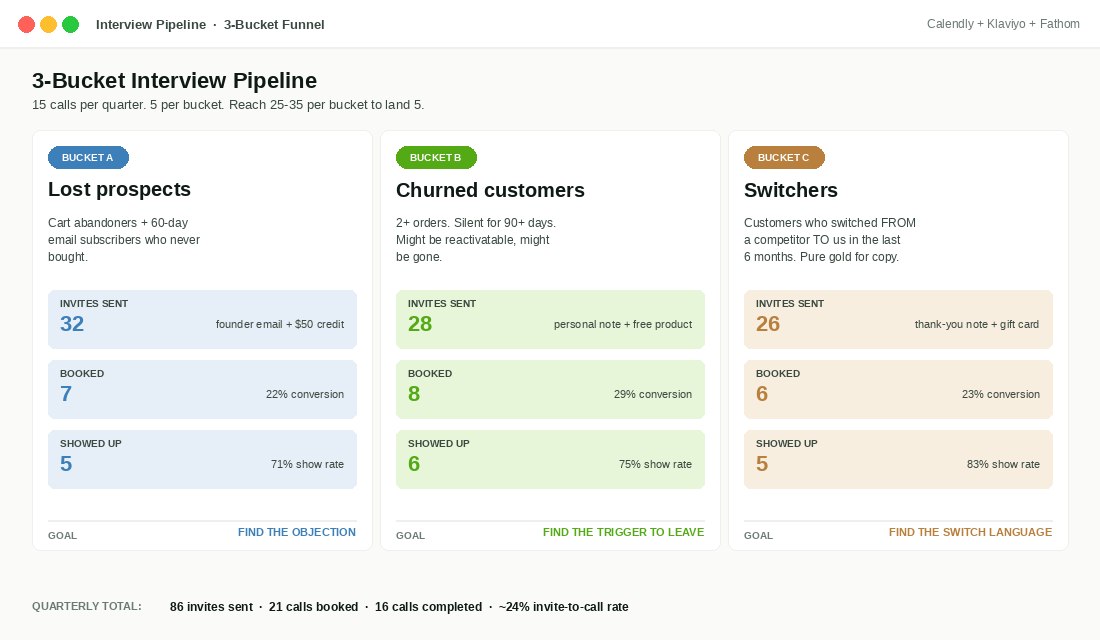Screen dimensions: 1100x640
Task: Click the 'Interview Pipeline · 3-Bucket Funnel' window title
Action: [210, 25]
